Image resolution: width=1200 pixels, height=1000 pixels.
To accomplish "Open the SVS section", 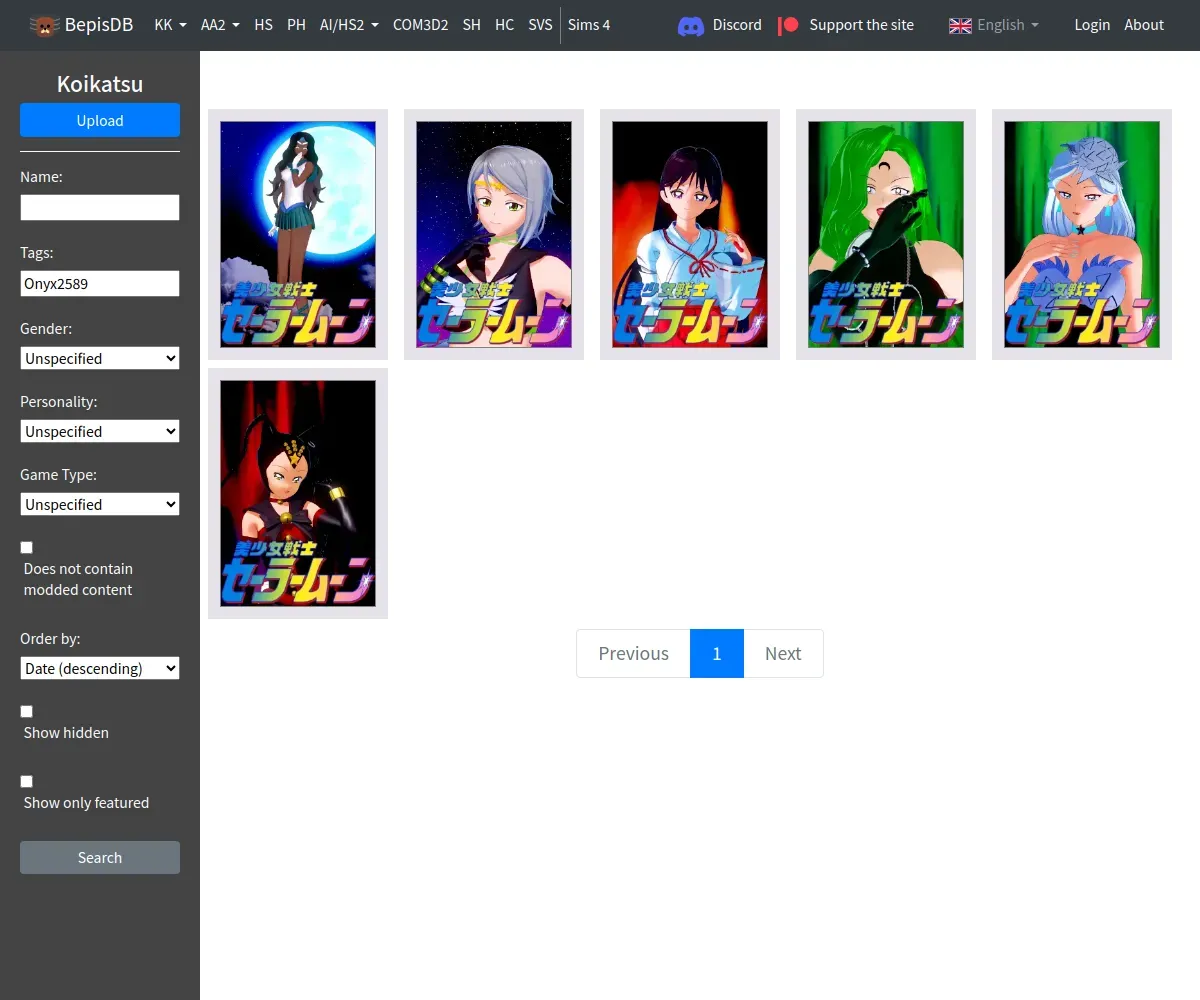I will [540, 25].
